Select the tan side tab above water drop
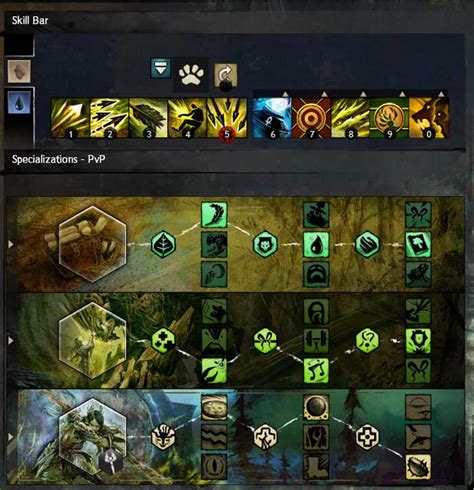The image size is (474, 490). [19, 71]
